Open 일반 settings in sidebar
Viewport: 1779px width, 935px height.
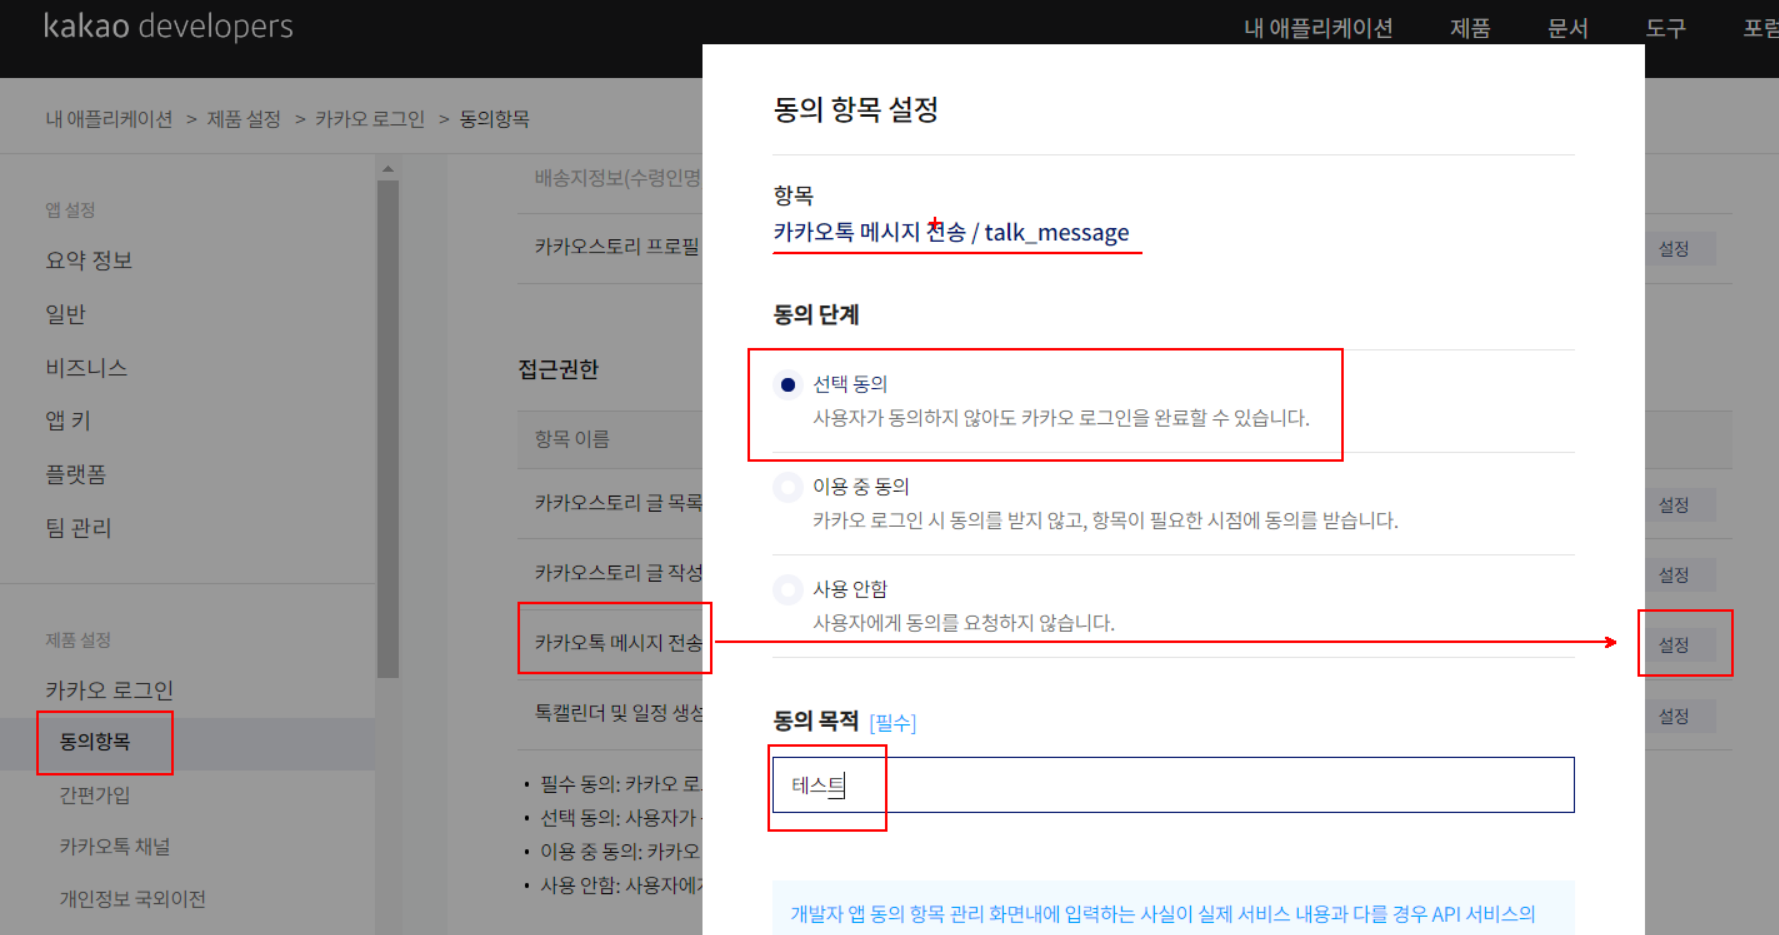point(66,314)
